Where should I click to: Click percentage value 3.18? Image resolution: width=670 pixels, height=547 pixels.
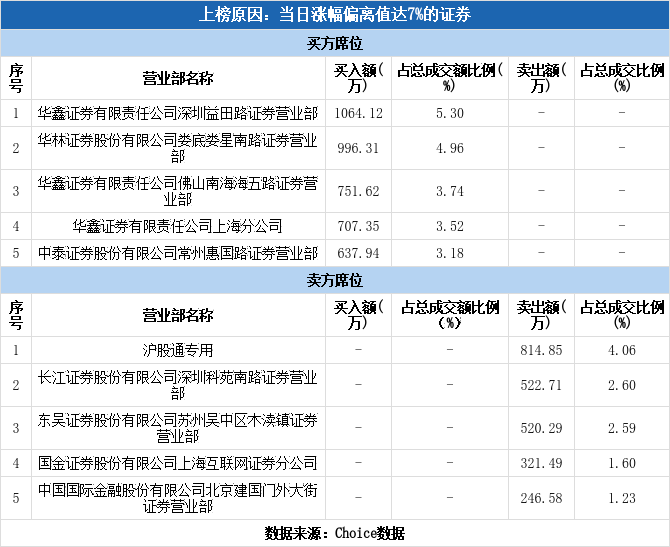[x=450, y=253]
